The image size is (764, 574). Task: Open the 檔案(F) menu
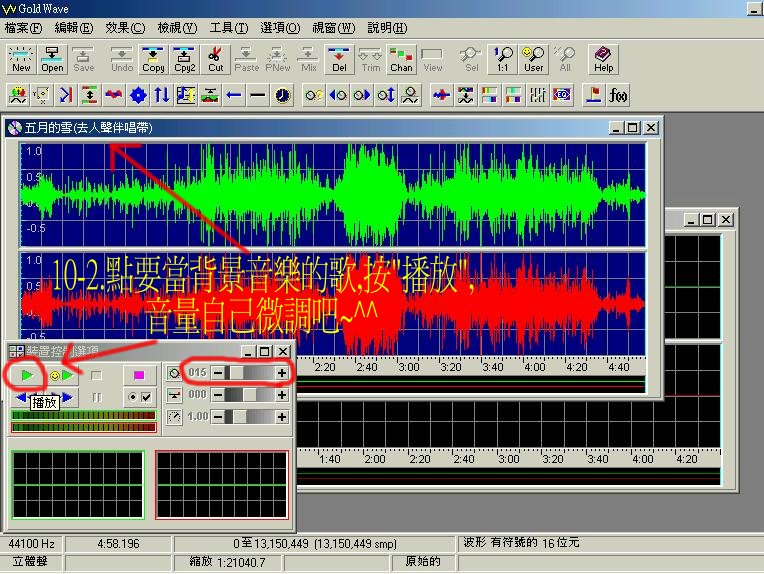pos(24,27)
